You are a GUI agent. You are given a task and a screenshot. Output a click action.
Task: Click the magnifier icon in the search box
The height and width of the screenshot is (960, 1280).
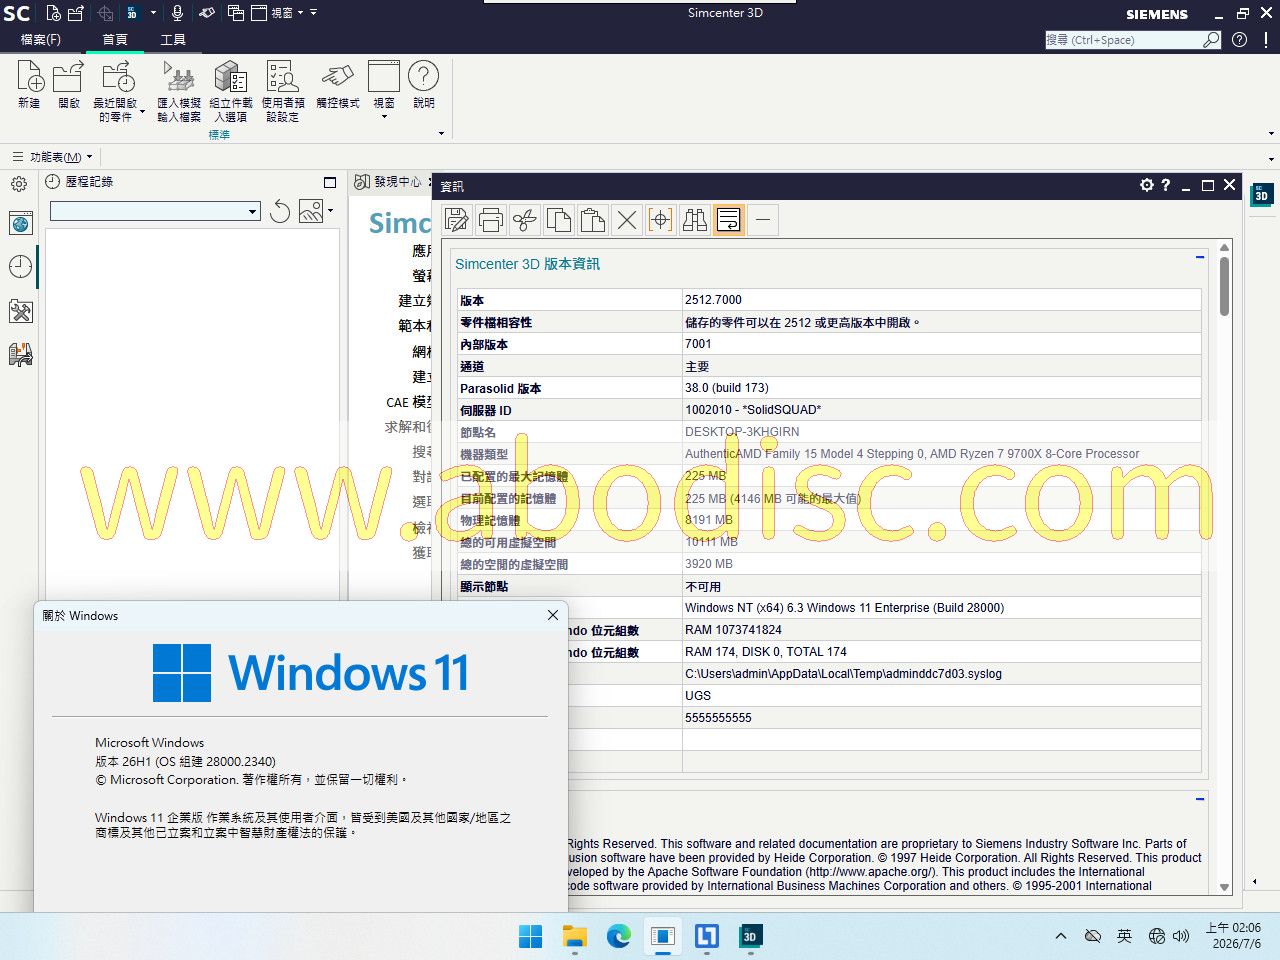[x=1211, y=40]
